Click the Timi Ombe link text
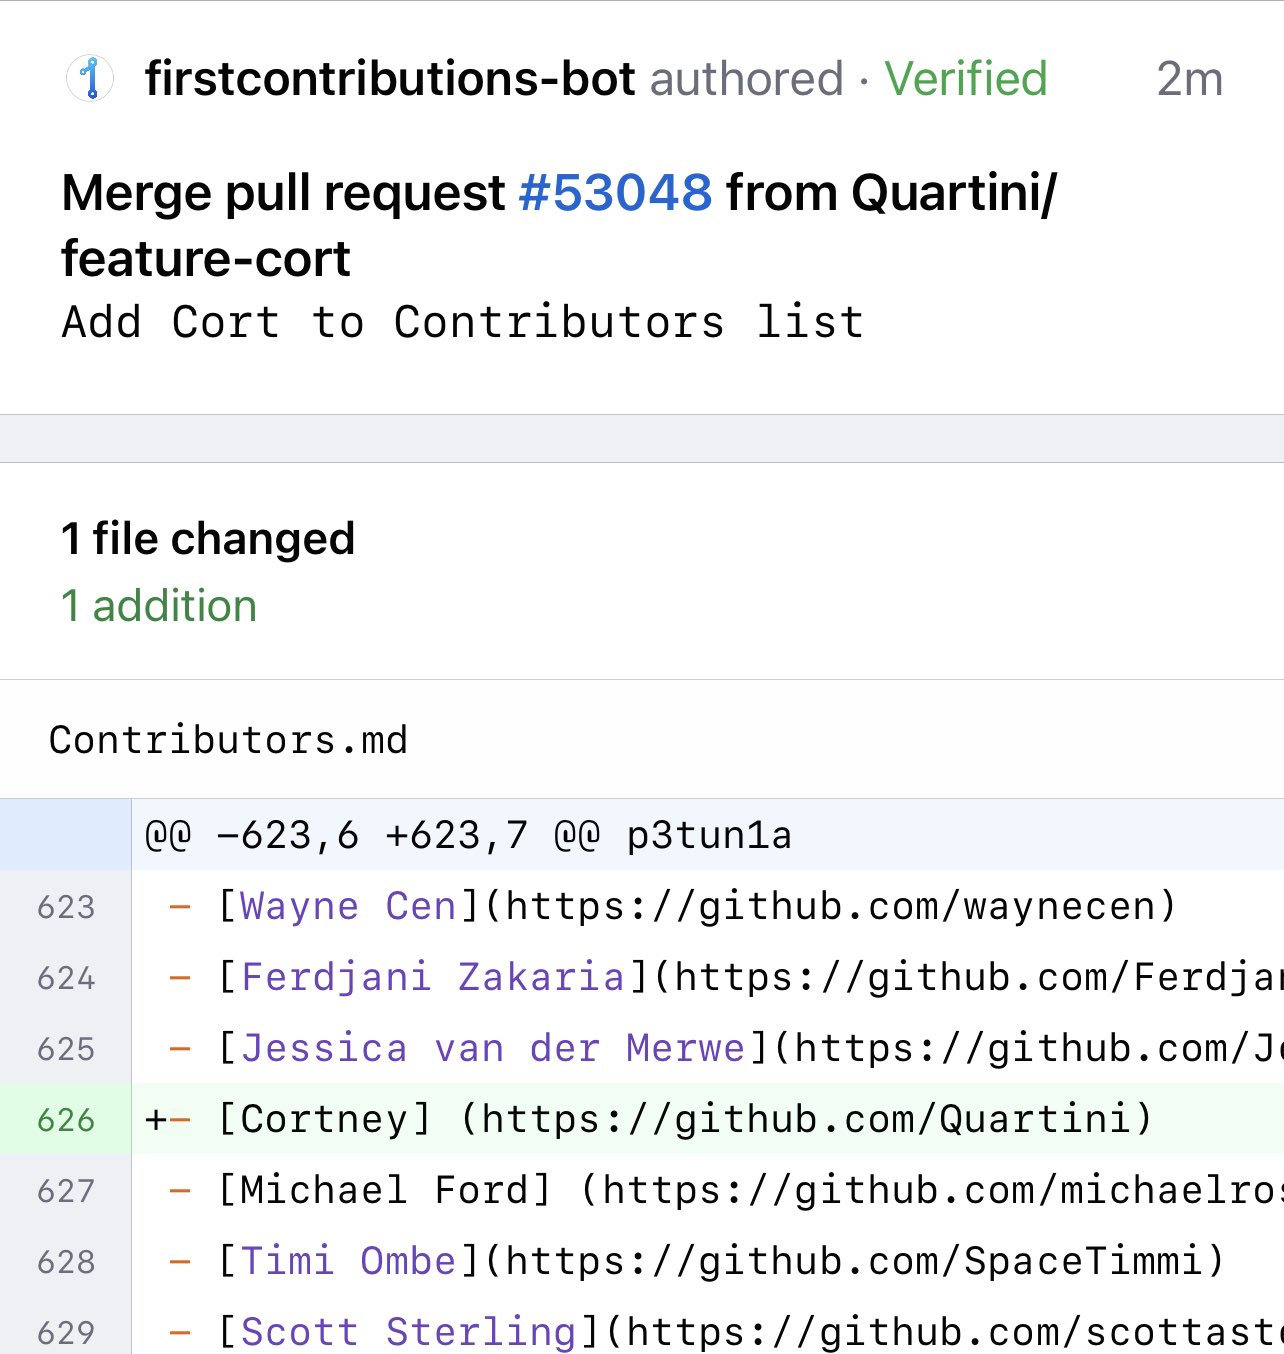The height and width of the screenshot is (1354, 1284). pyautogui.click(x=348, y=1261)
